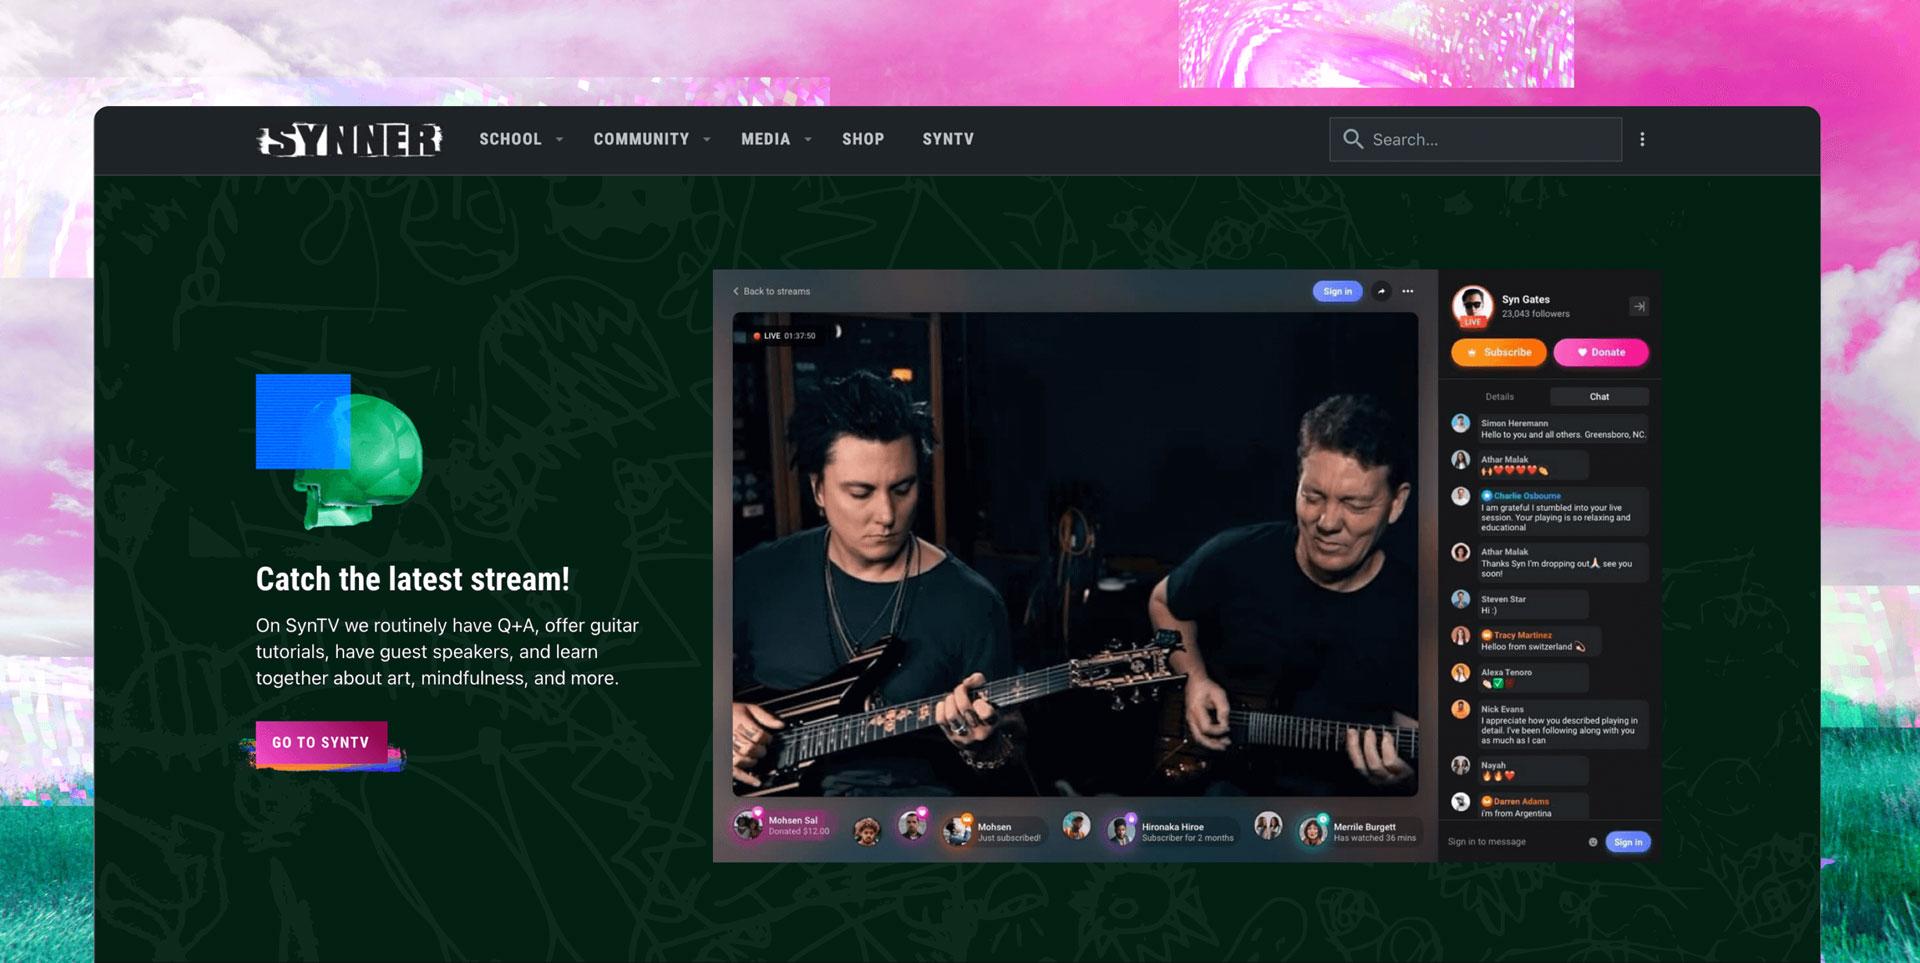
Task: Select the Chat tab
Action: pyautogui.click(x=1599, y=397)
